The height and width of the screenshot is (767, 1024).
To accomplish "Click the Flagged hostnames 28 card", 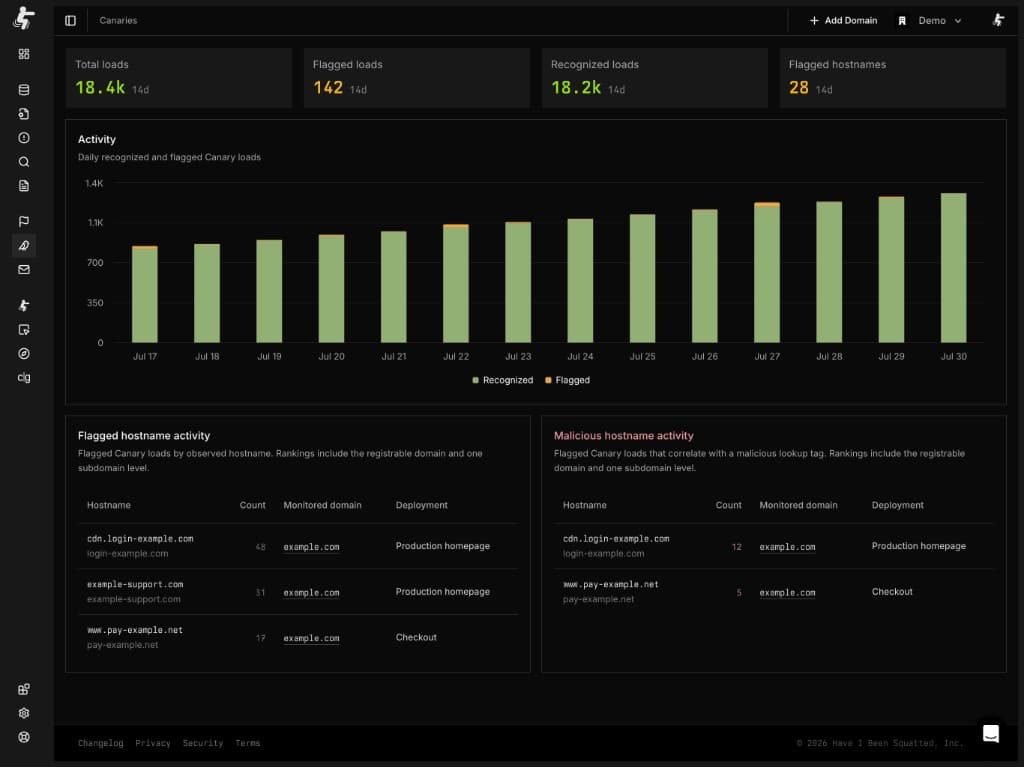I will (x=893, y=78).
